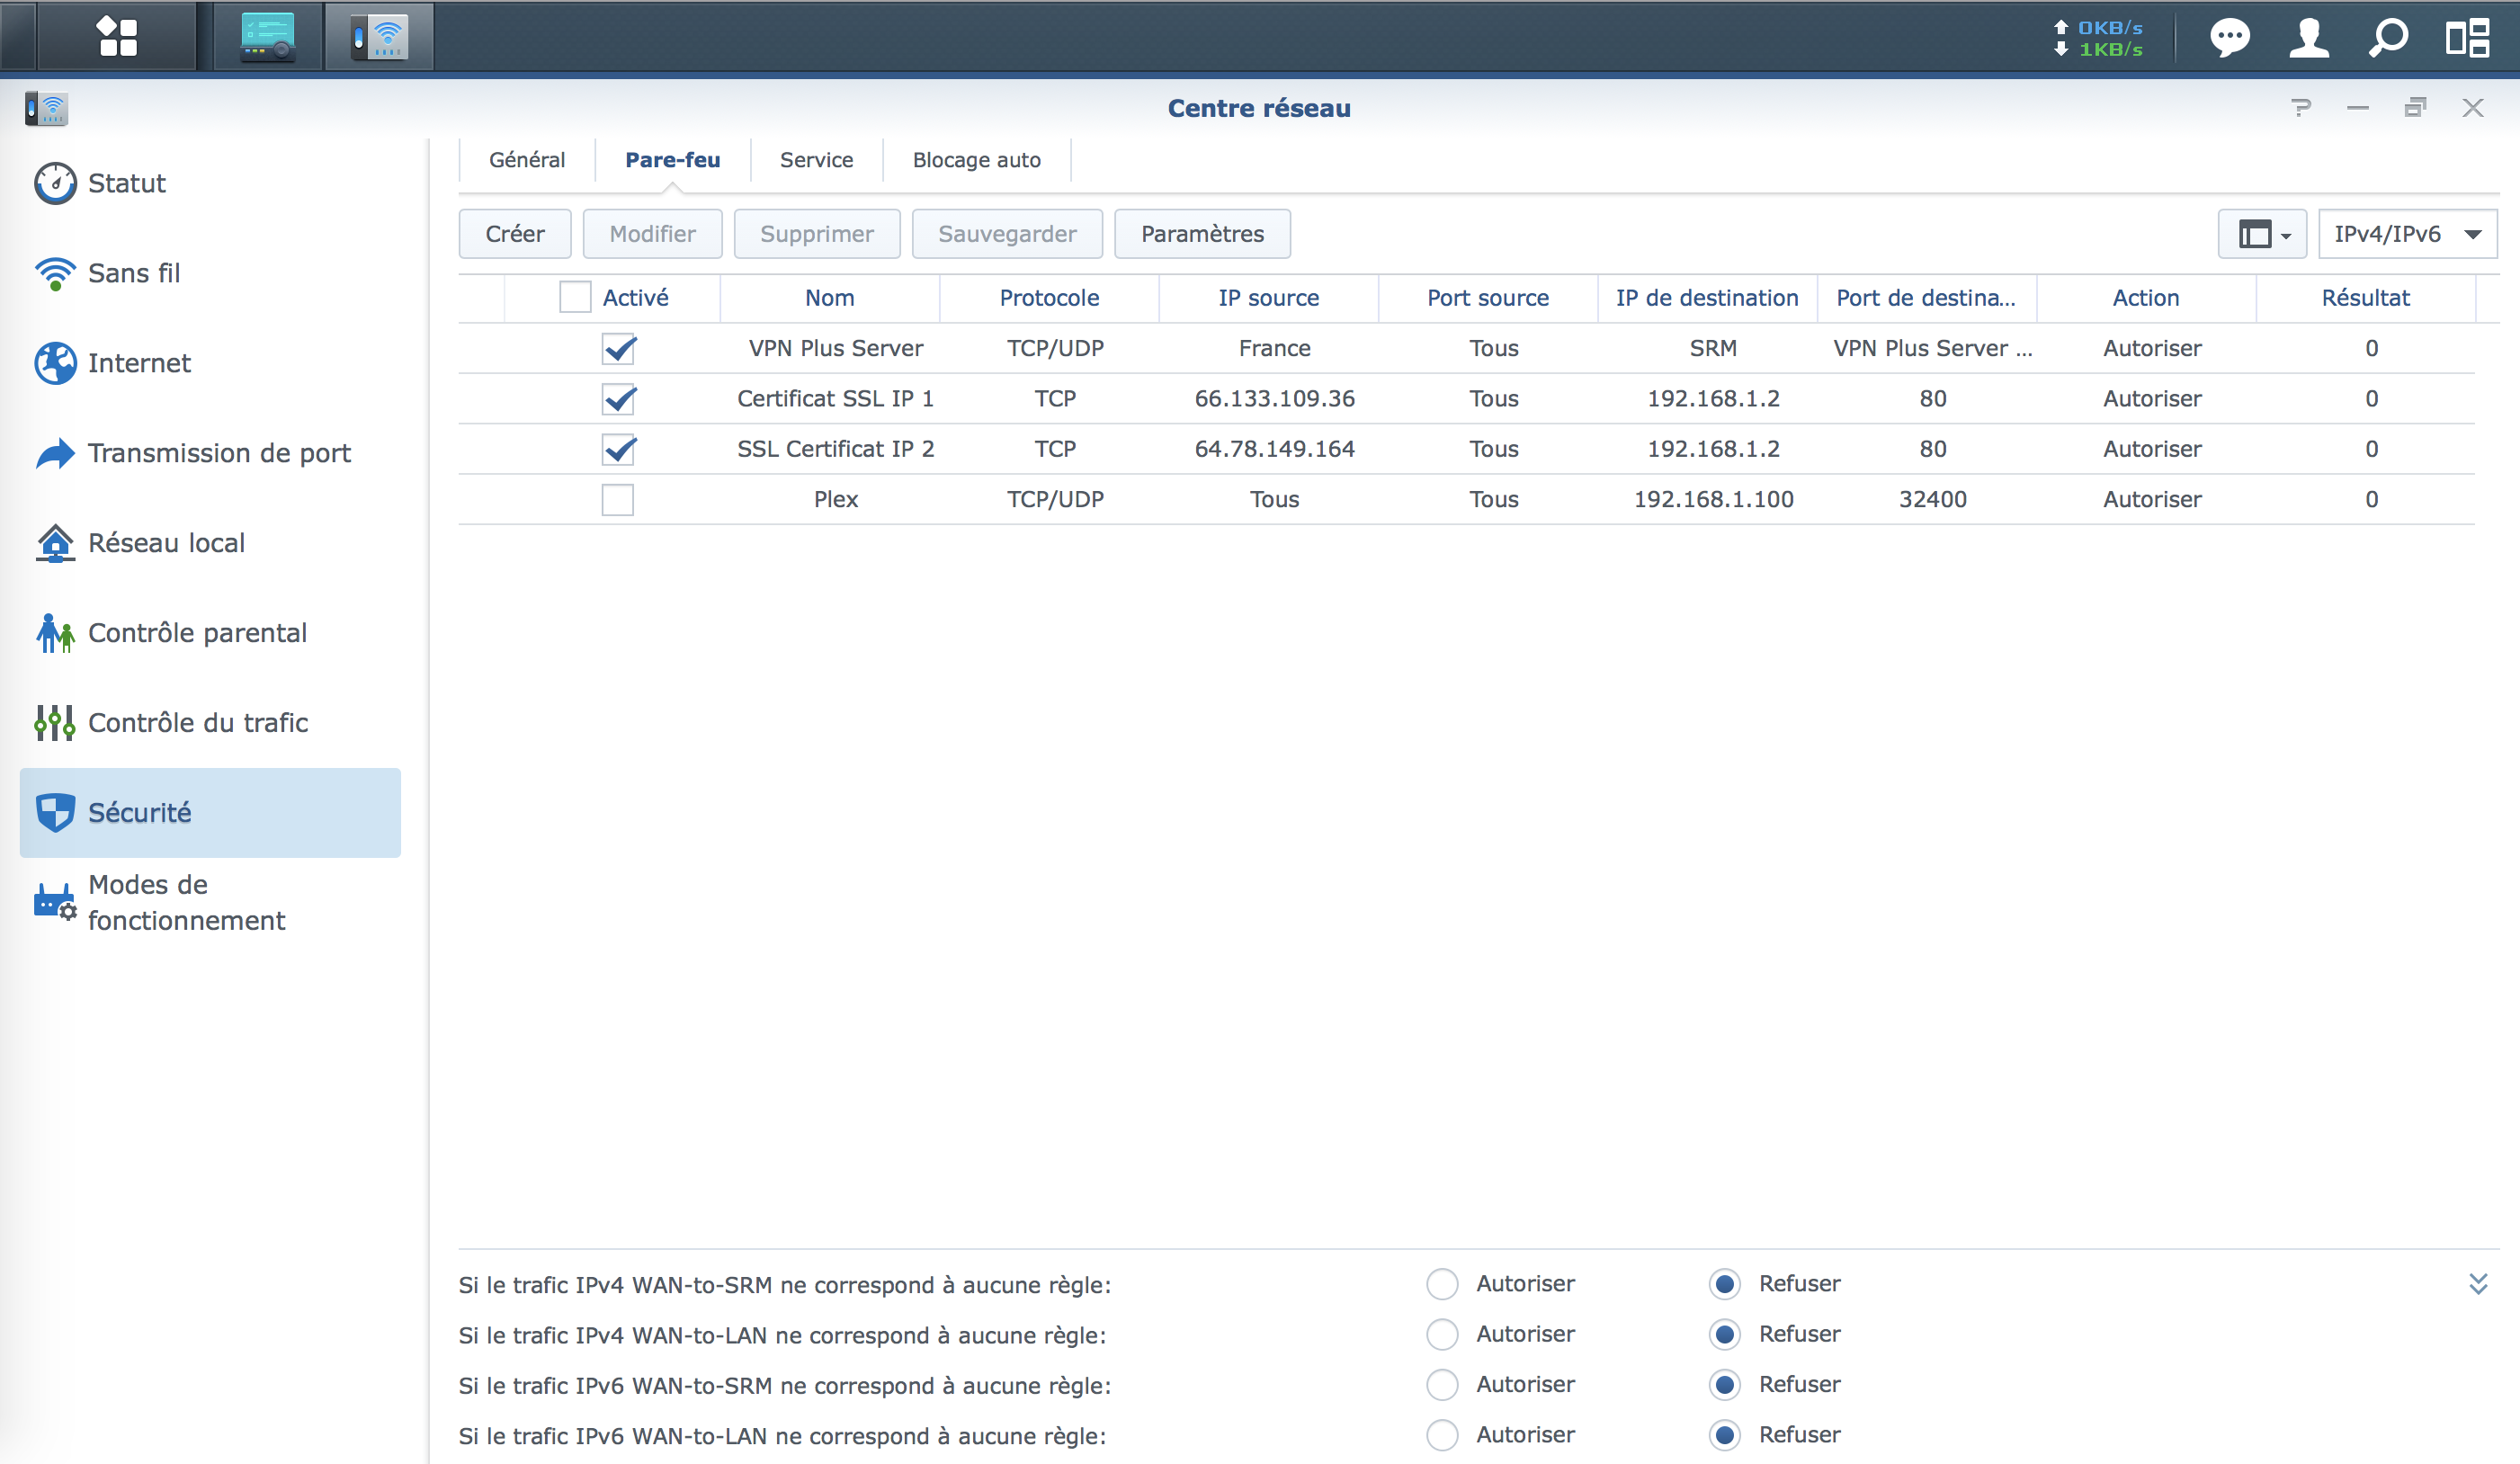Open the user account options icon
This screenshot has width=2520, height=1464.
click(2308, 38)
